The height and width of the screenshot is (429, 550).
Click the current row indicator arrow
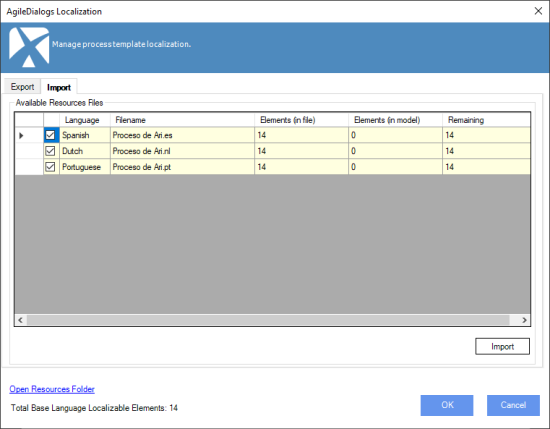coord(21,135)
